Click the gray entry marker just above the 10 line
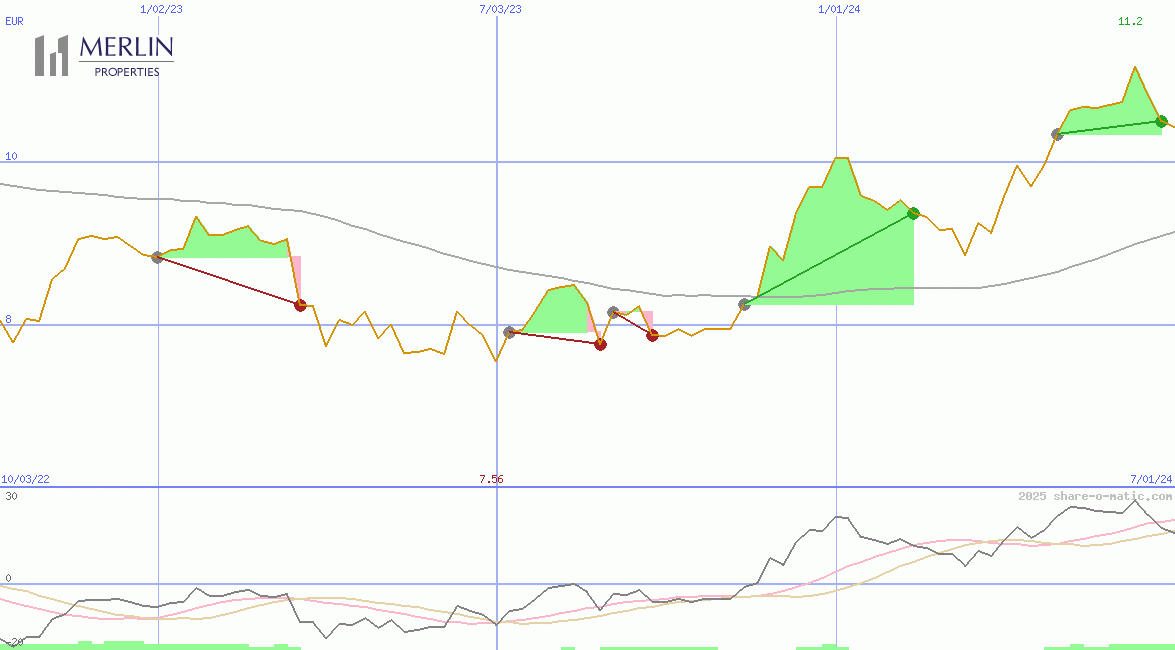The width and height of the screenshot is (1175, 650). point(1057,134)
